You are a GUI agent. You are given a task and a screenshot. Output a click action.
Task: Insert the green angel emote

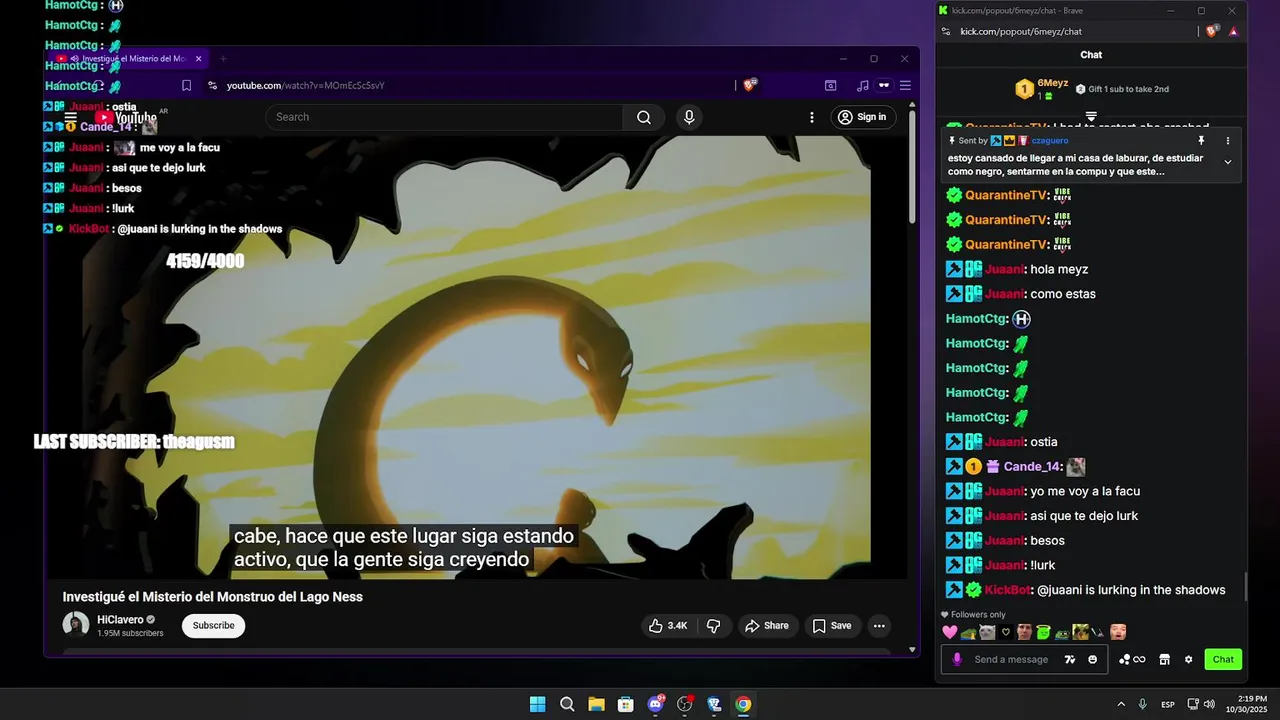point(1043,632)
